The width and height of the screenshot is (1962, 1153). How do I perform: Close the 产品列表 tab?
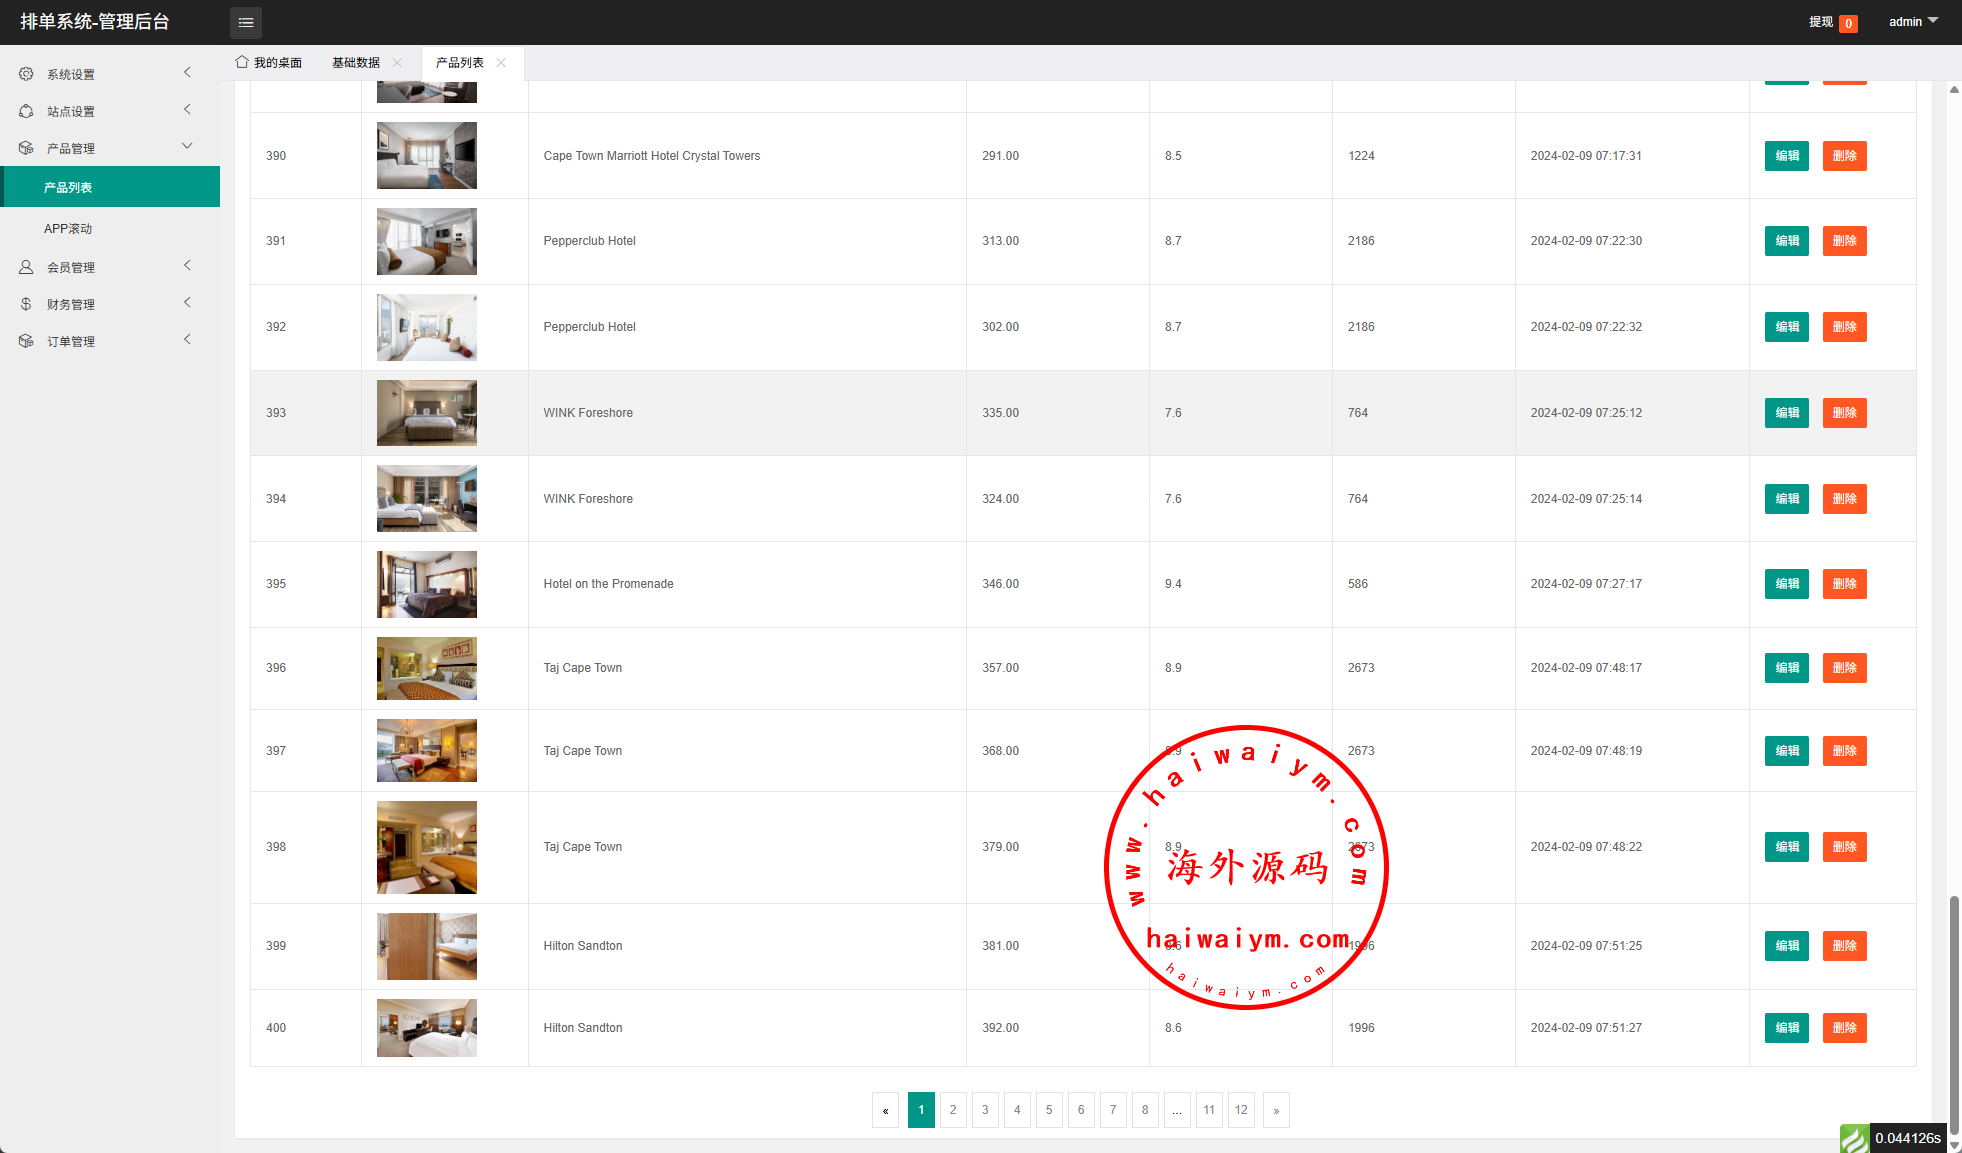[x=501, y=63]
